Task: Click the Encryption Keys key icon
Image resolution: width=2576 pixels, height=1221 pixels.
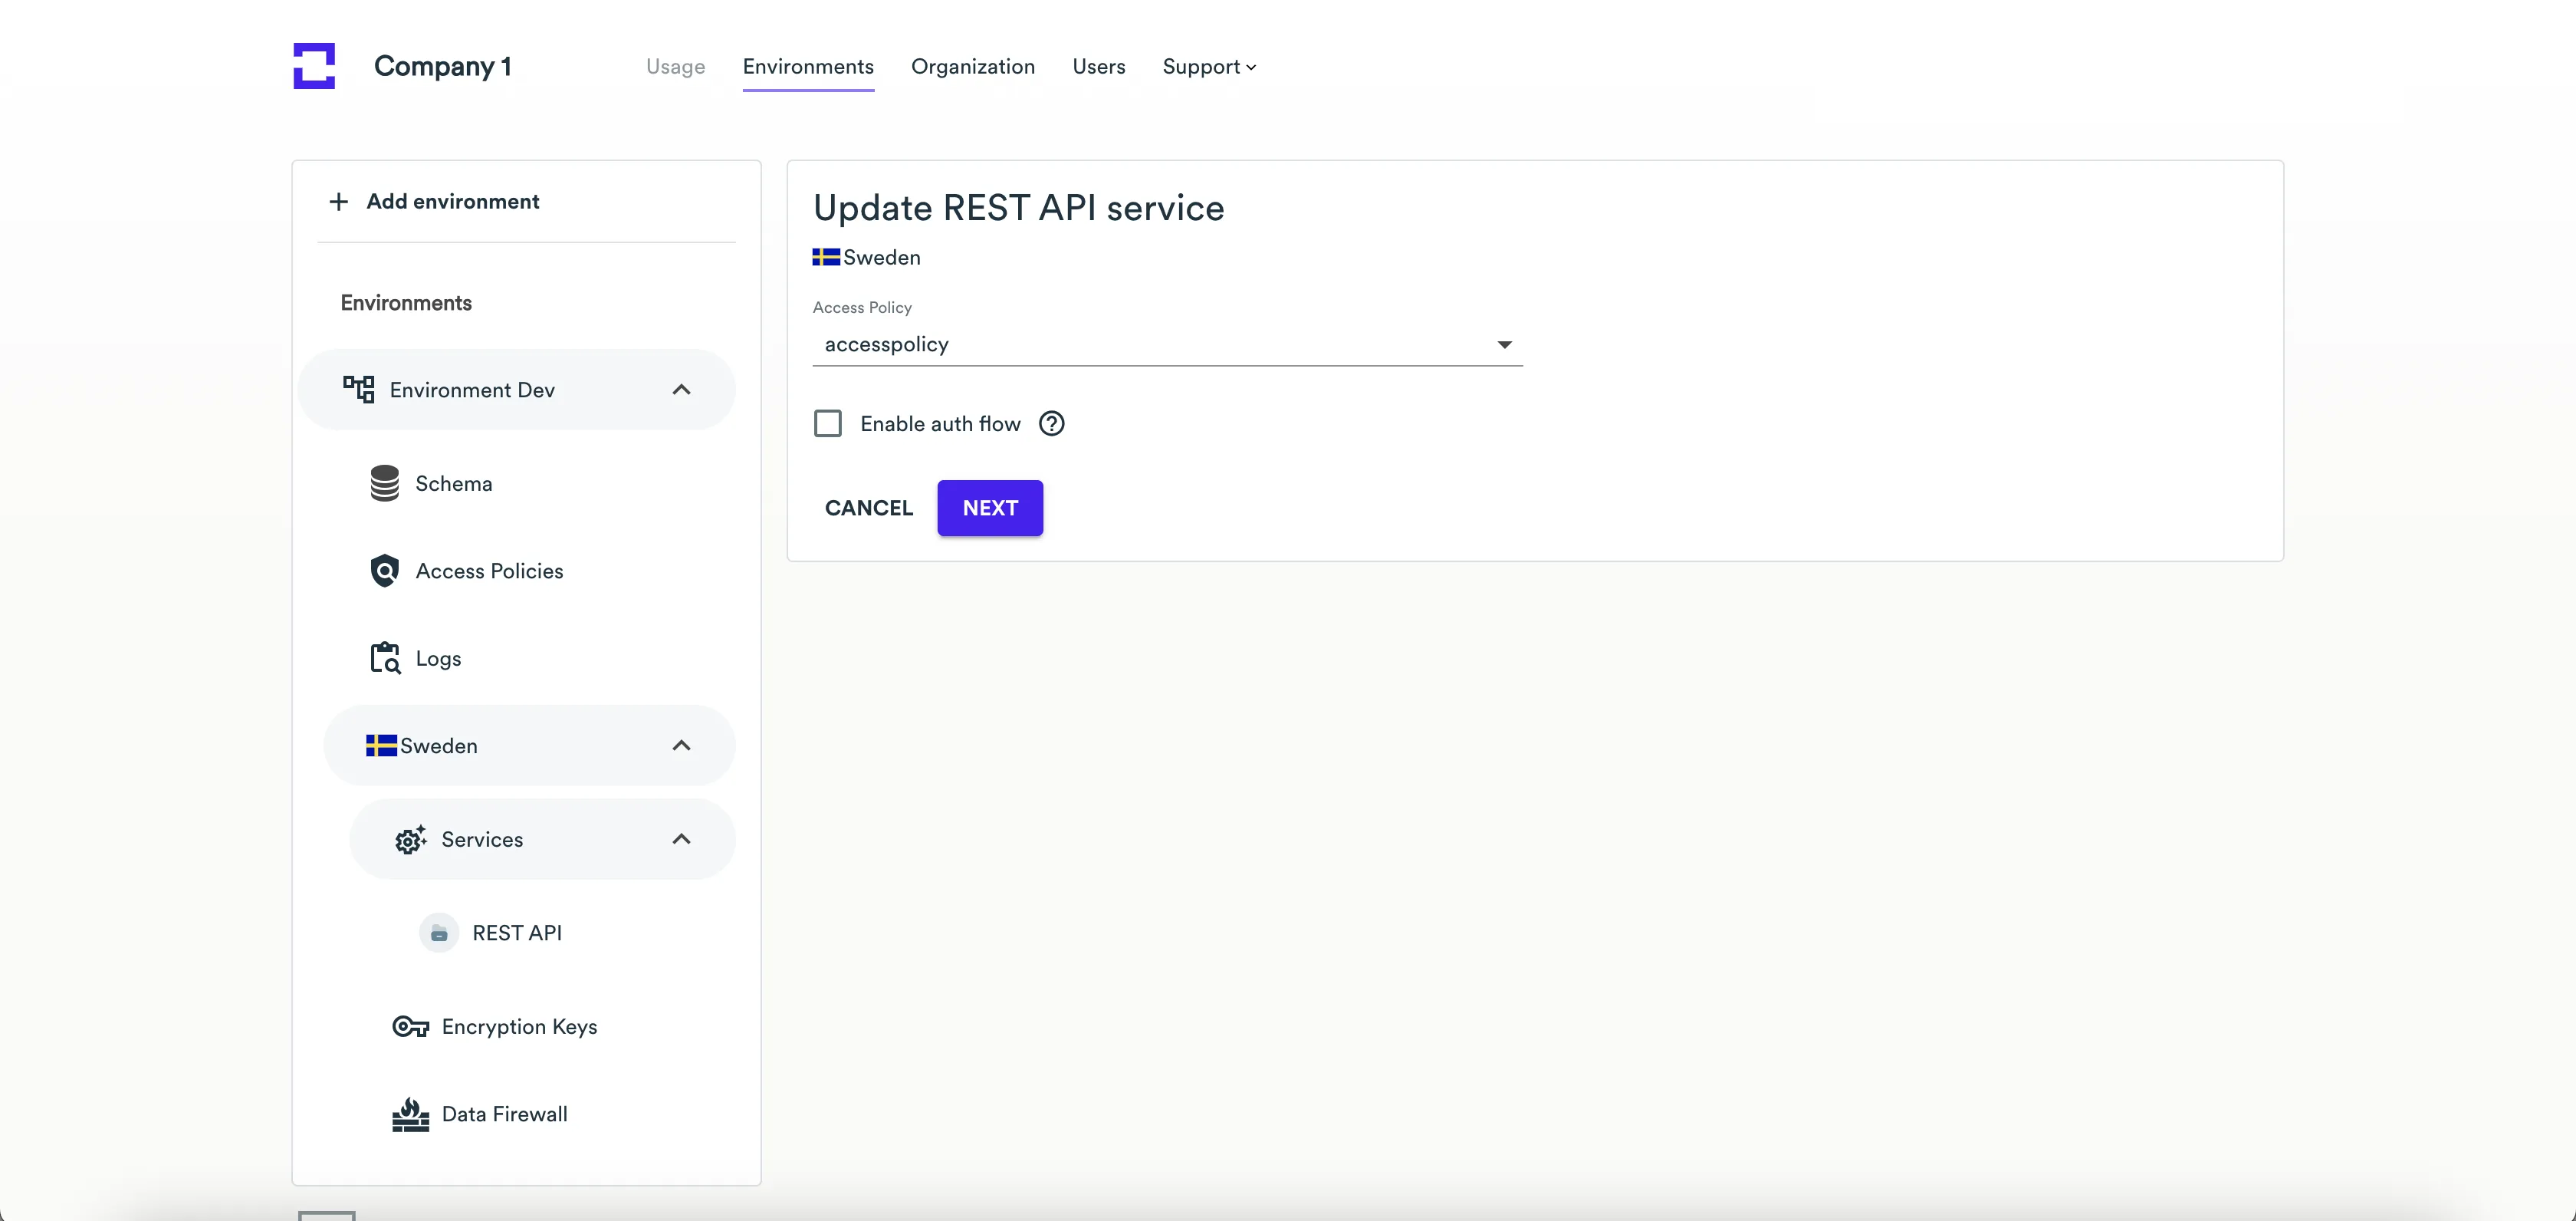Action: pos(410,1027)
